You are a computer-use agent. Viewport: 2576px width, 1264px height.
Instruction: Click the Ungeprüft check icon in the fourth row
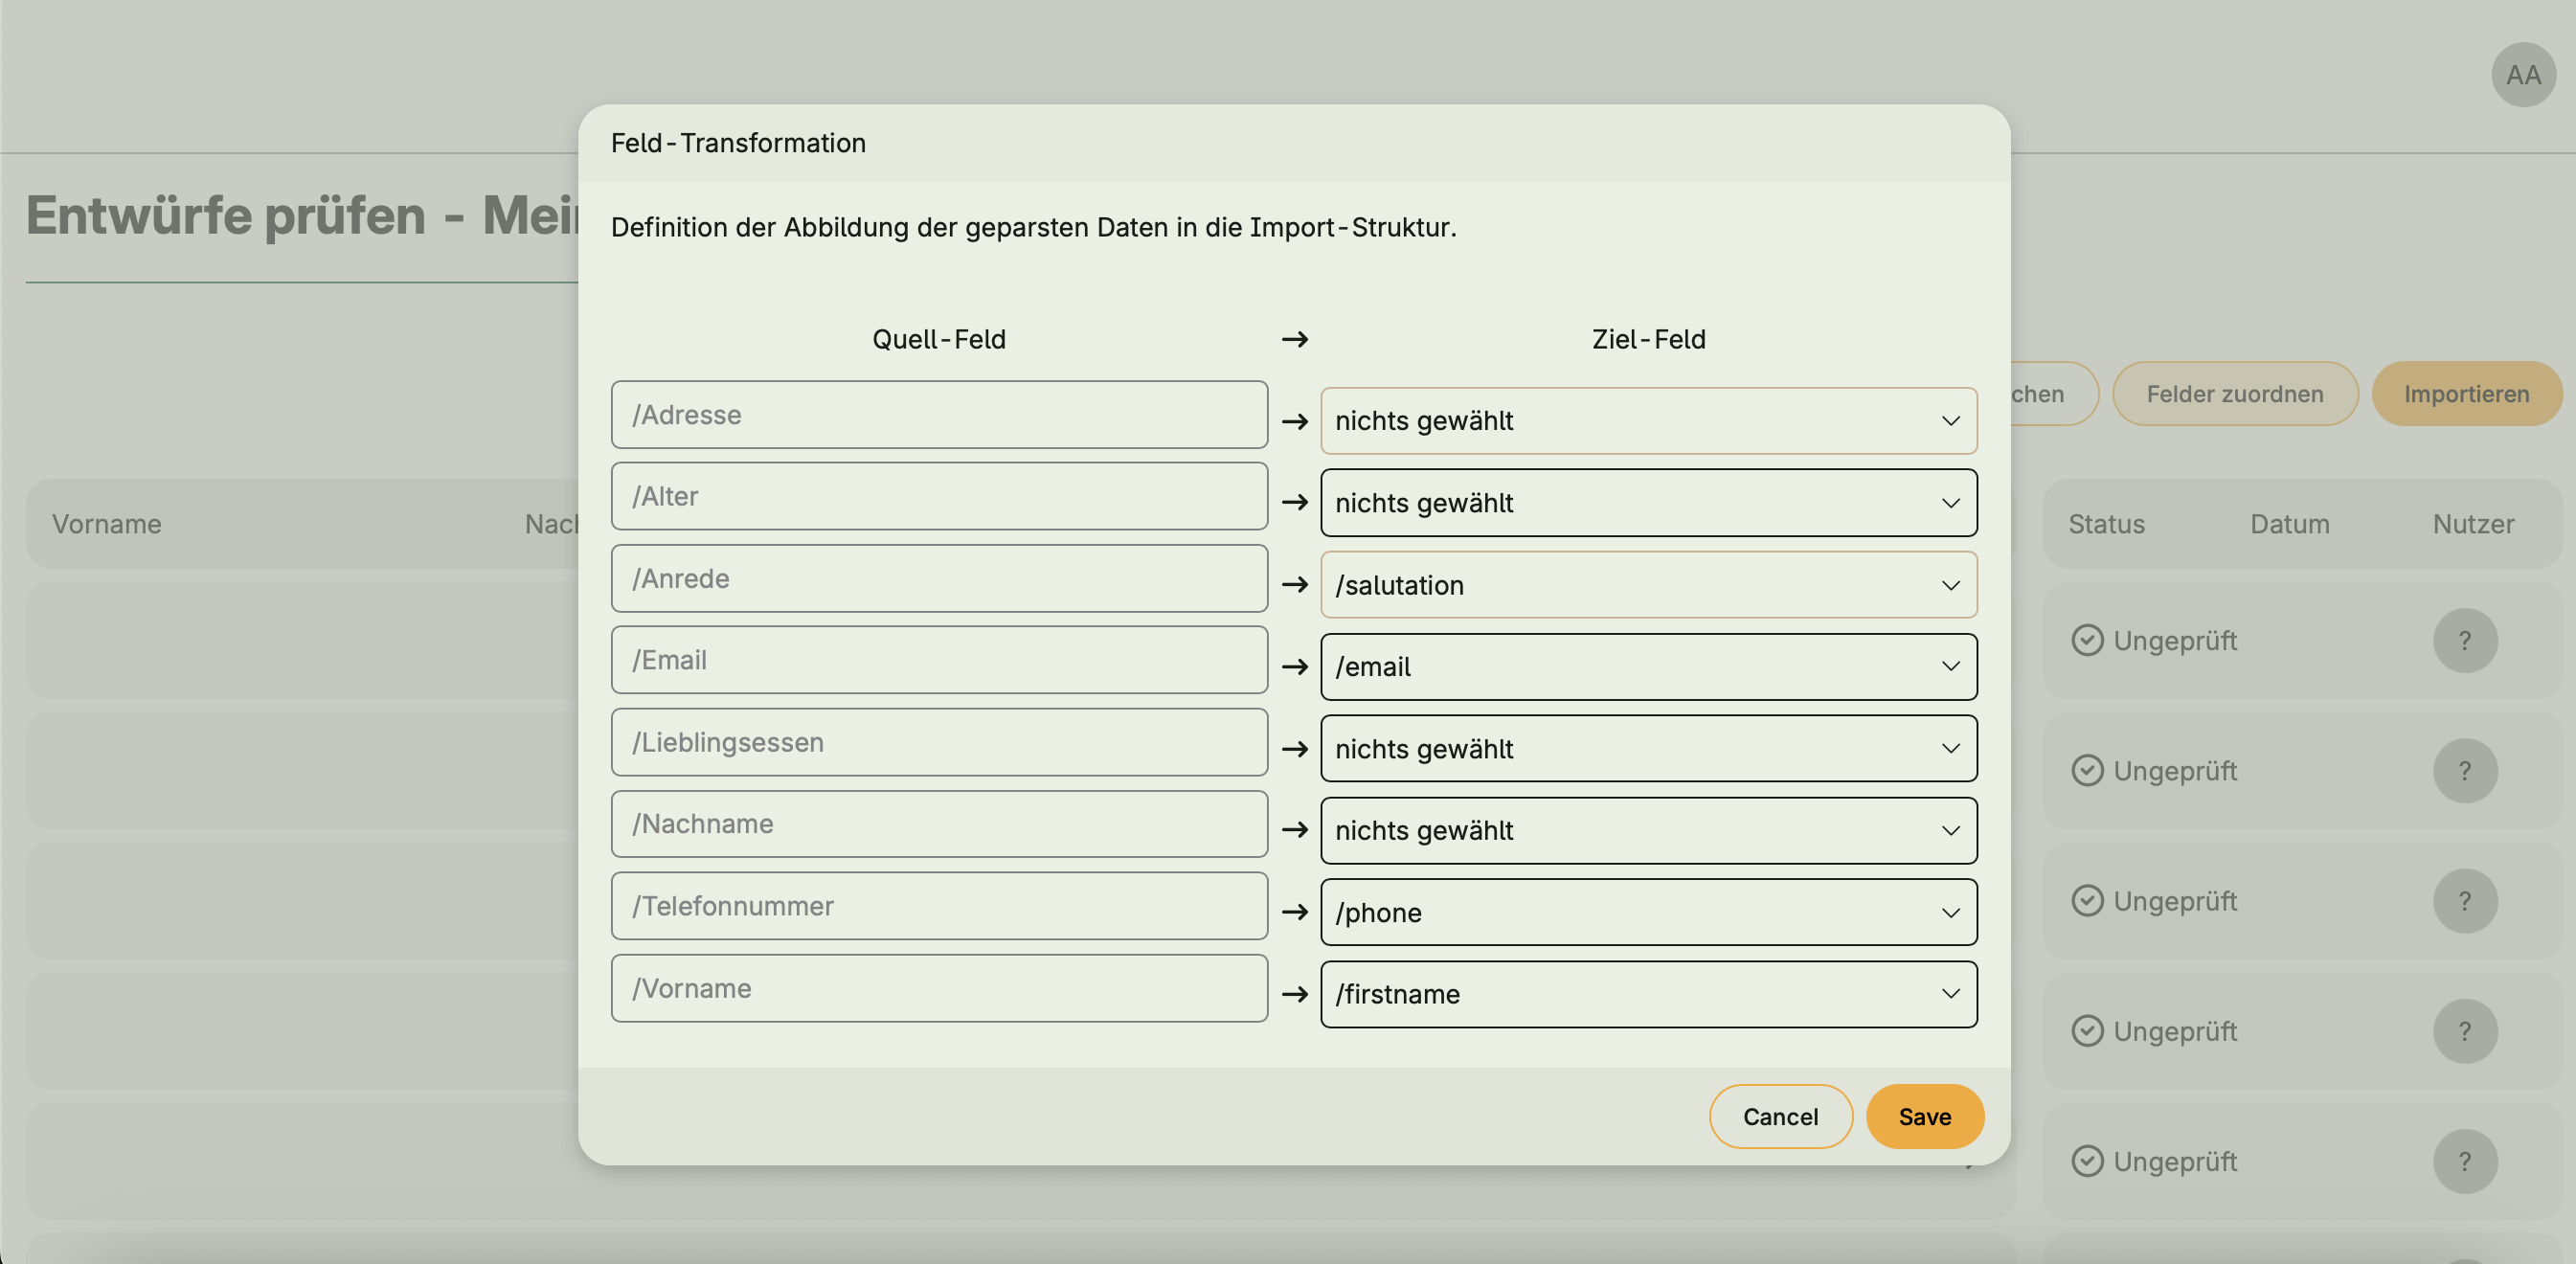(2086, 1031)
